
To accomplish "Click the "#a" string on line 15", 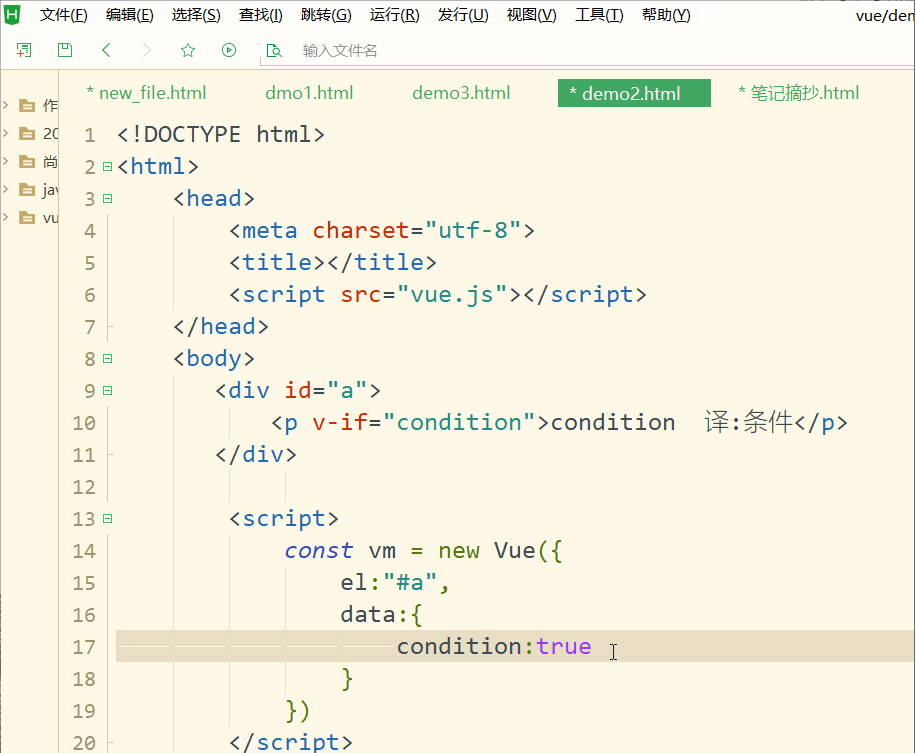I will 410,582.
